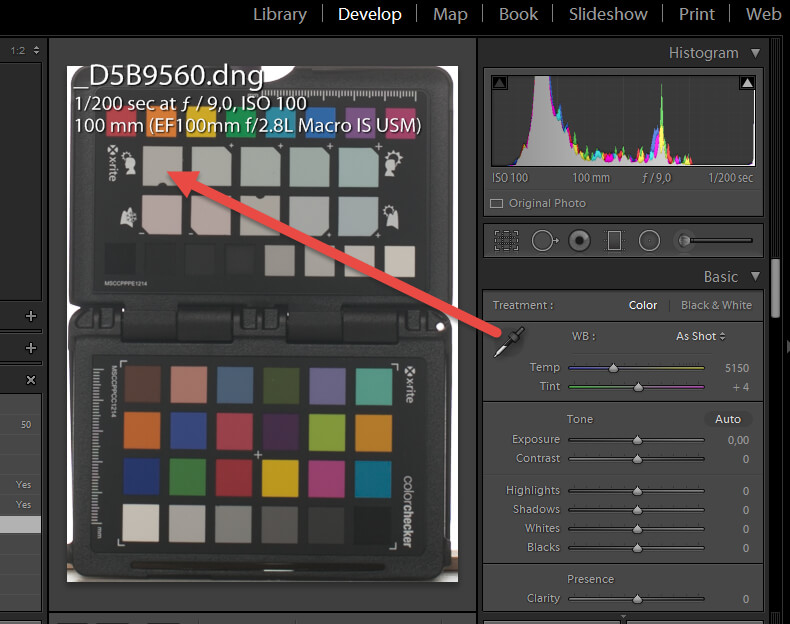
Task: Select the Spot Removal tool
Action: tap(545, 241)
